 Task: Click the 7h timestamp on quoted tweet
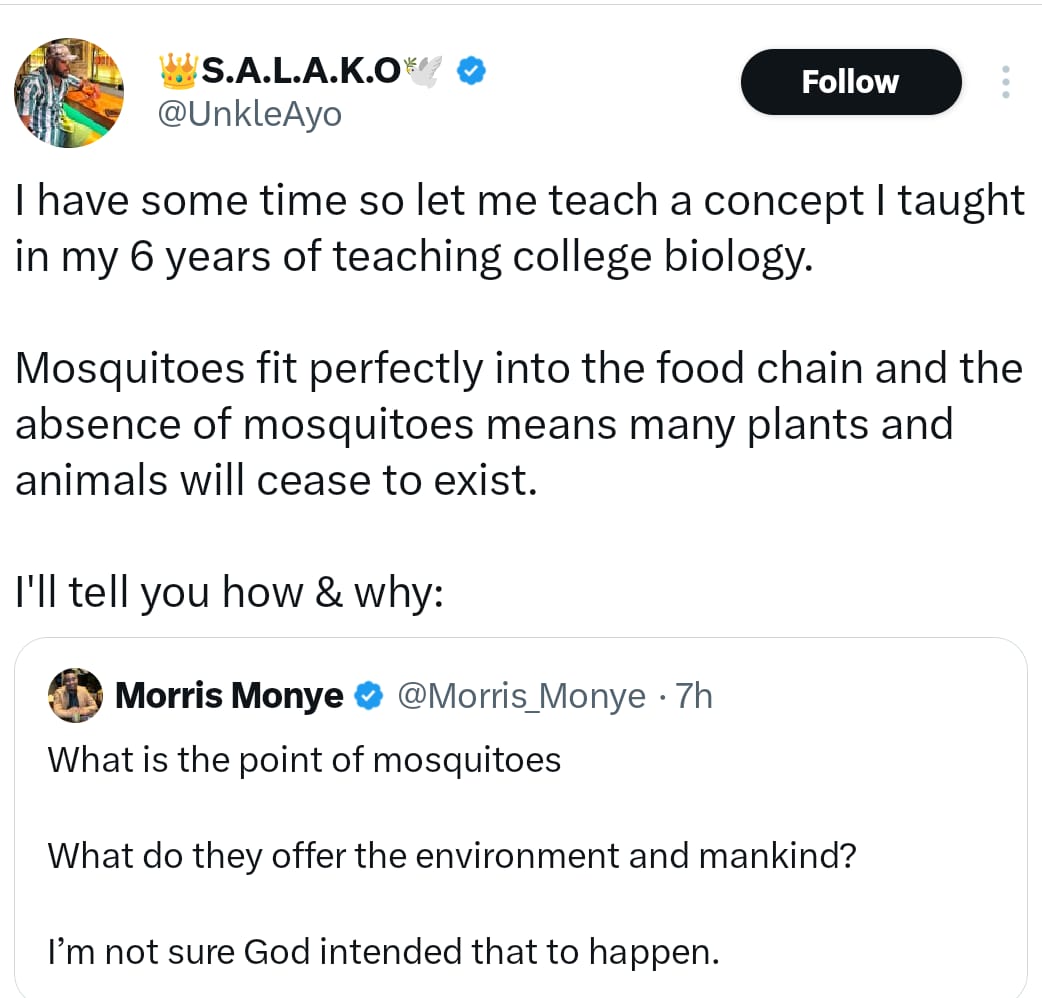click(694, 695)
